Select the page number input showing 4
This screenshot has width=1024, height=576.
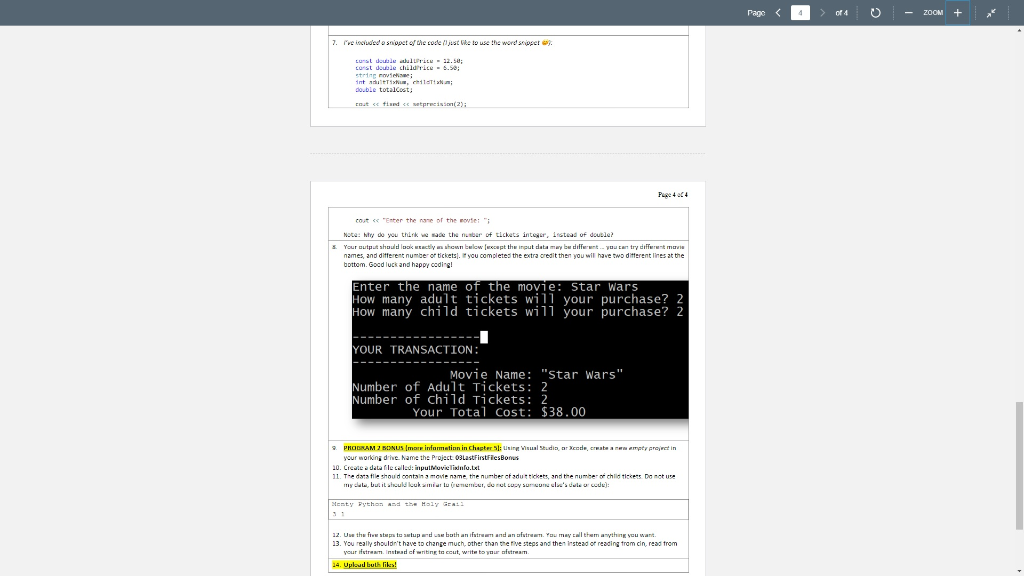click(x=802, y=13)
